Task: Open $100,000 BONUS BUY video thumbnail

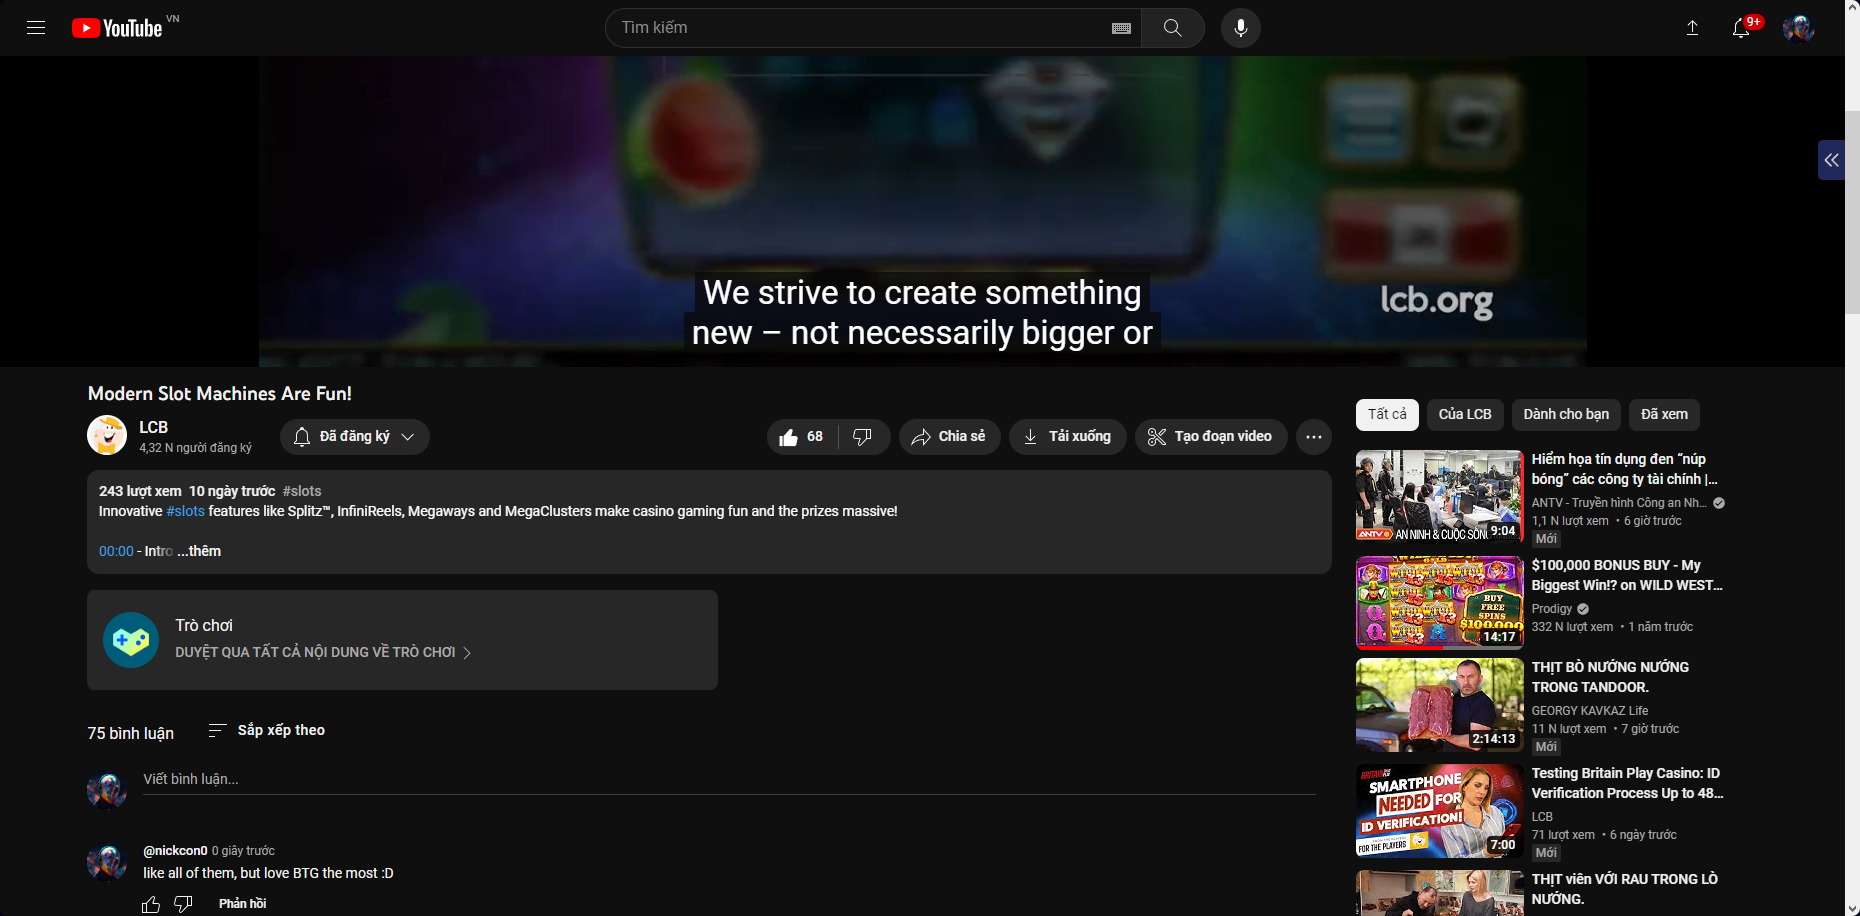Action: point(1440,603)
